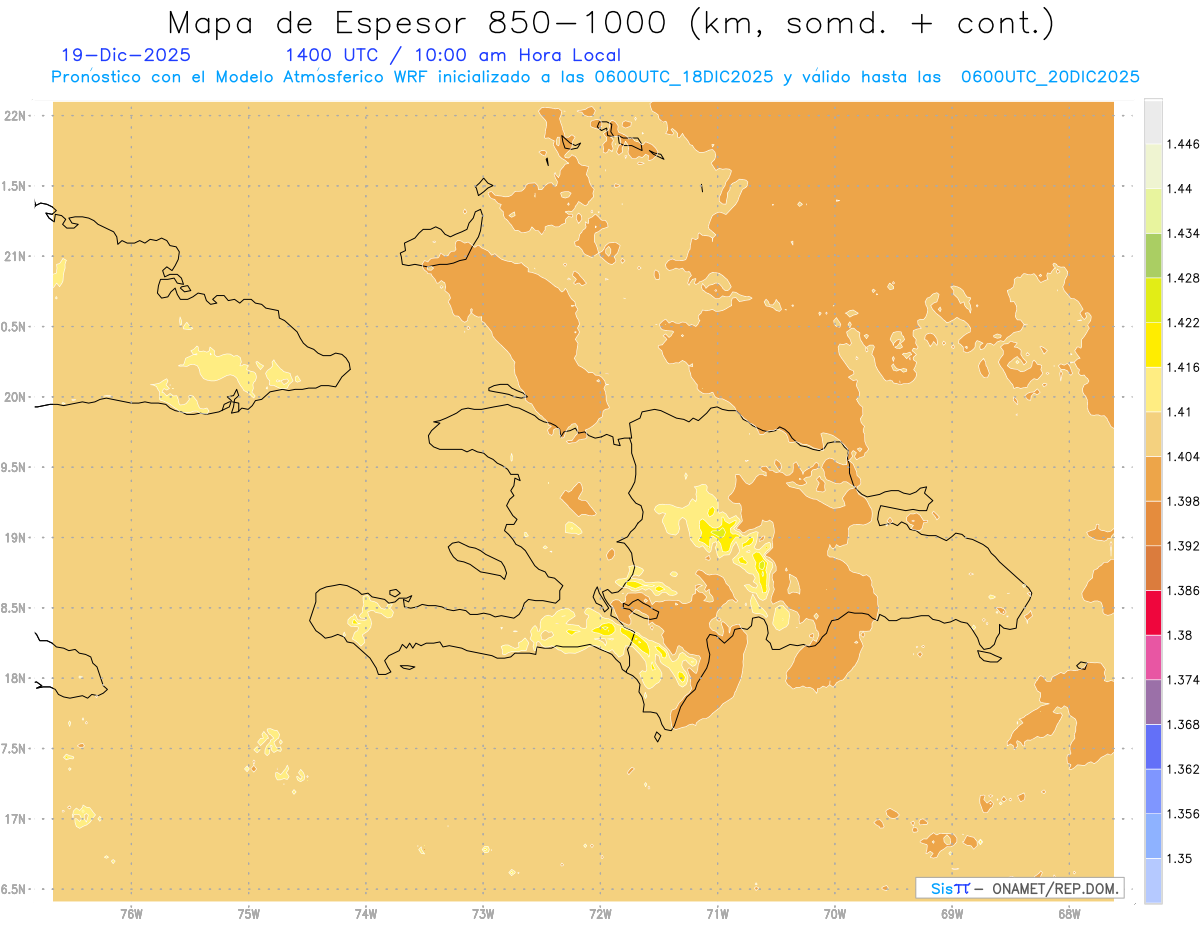
Task: Click the '18N' latitude label
Action: point(15,679)
